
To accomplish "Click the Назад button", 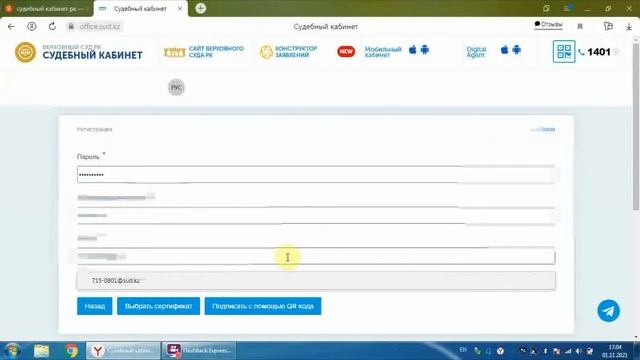I will [95, 306].
